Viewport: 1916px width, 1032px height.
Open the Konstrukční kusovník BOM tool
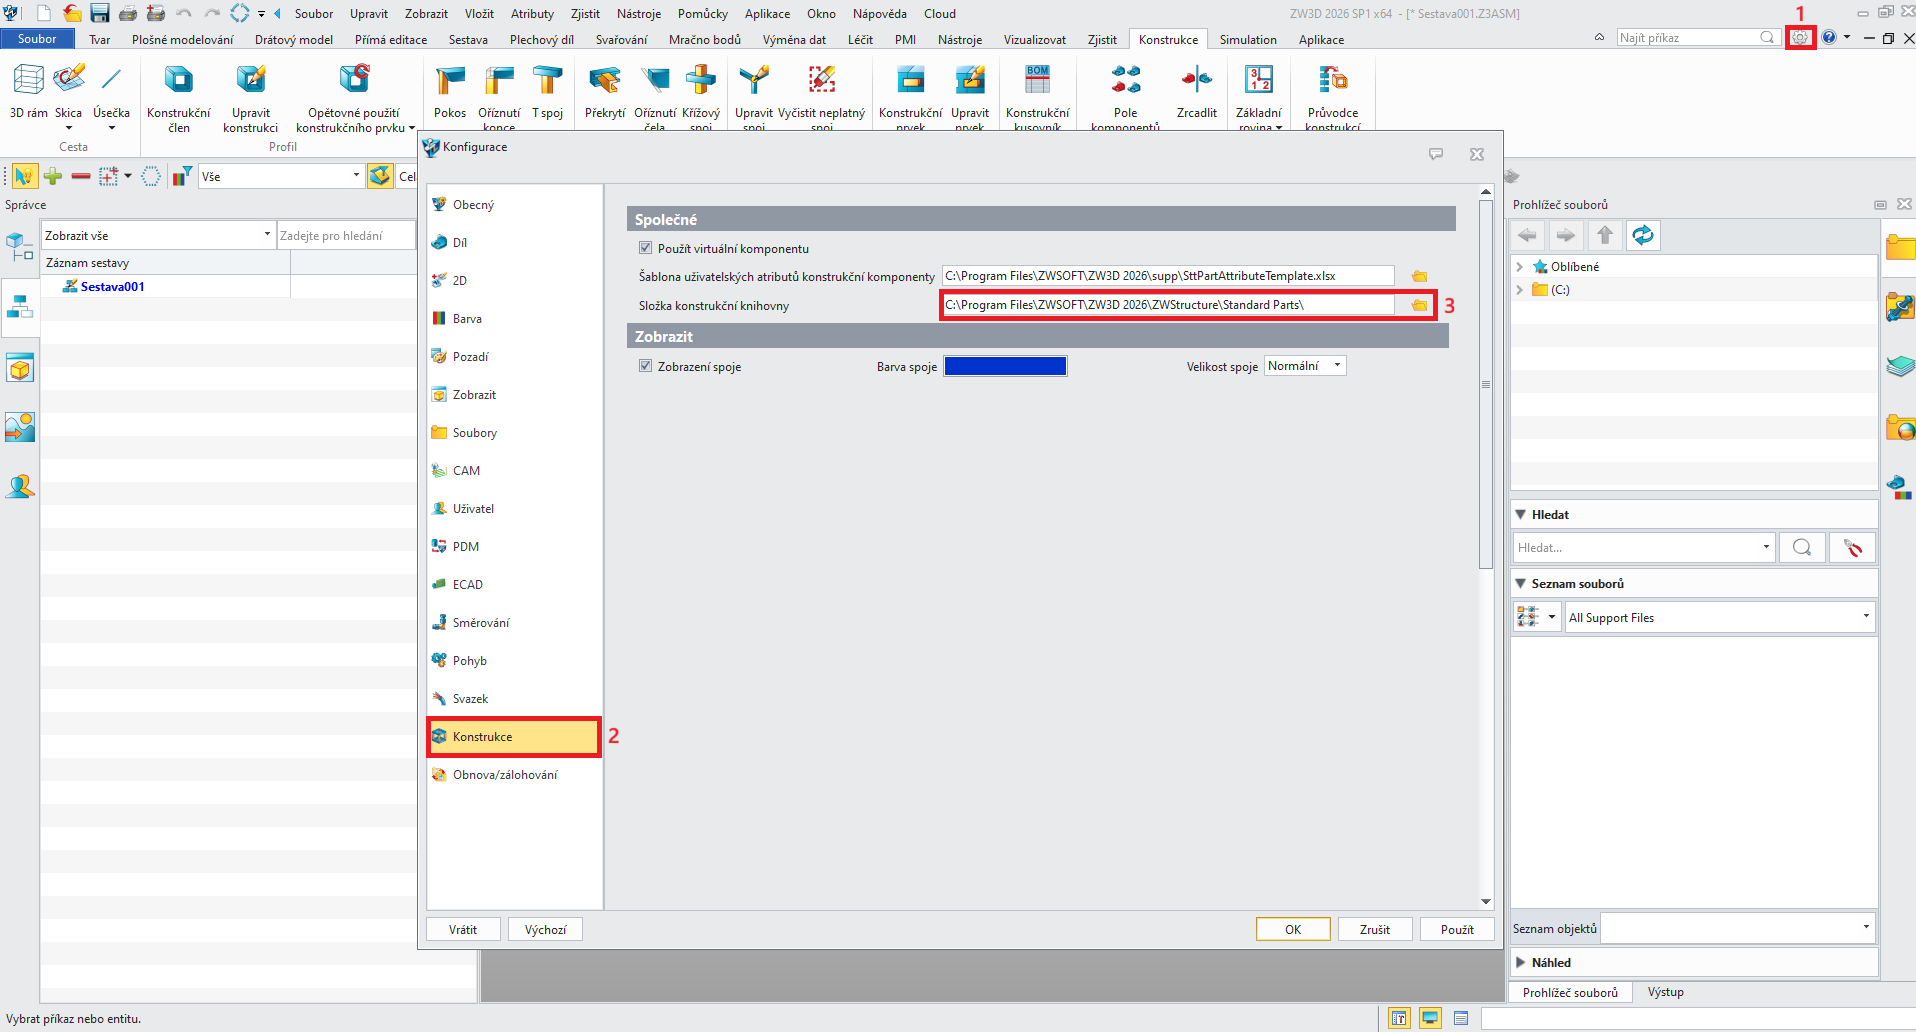coord(1037,96)
